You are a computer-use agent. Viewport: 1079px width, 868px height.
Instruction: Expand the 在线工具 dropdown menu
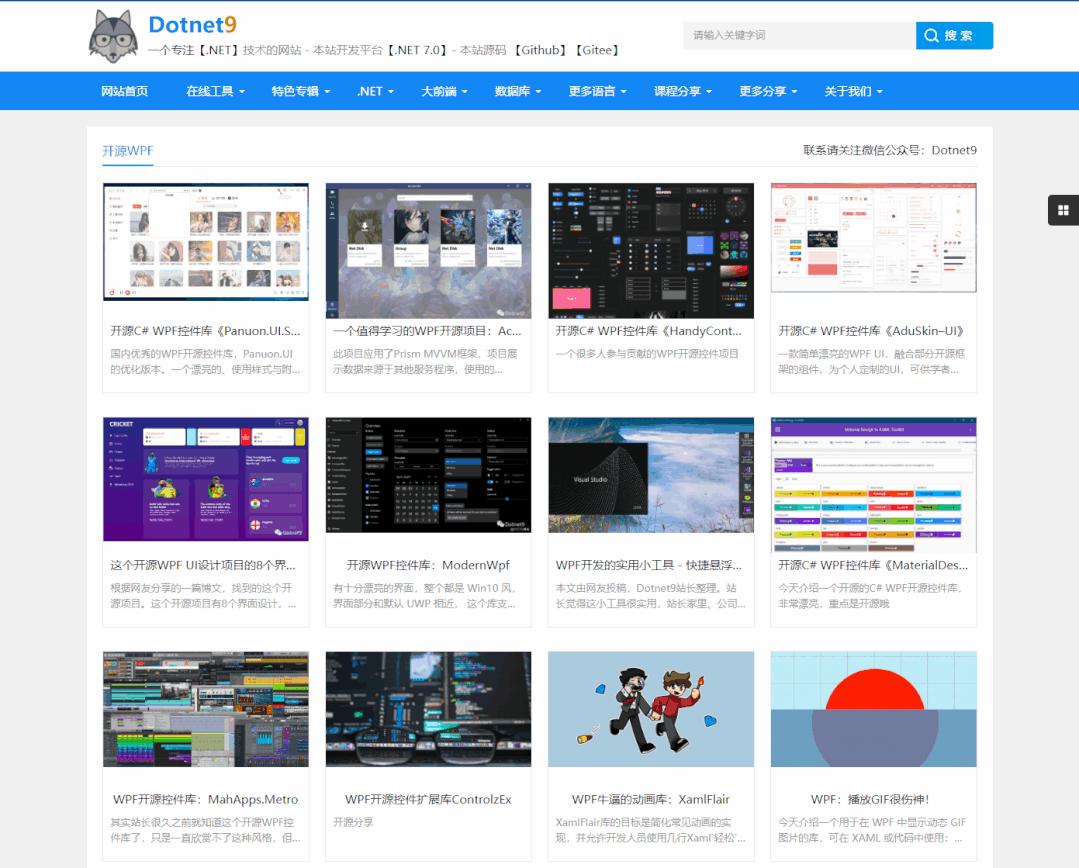pos(215,91)
